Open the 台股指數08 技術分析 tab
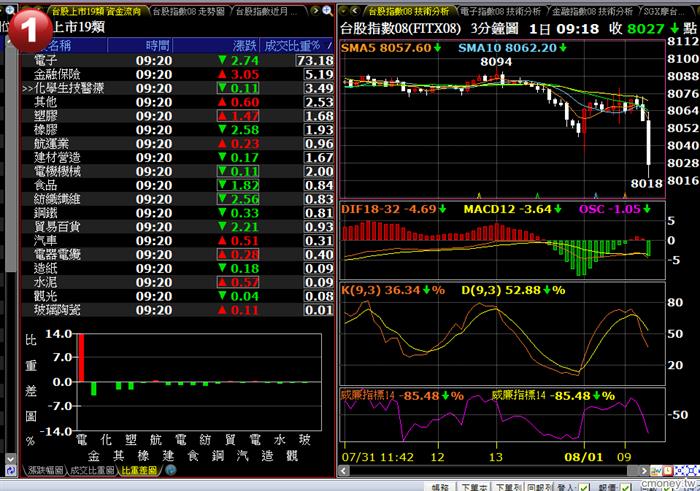700x491 pixels. pyautogui.click(x=408, y=11)
